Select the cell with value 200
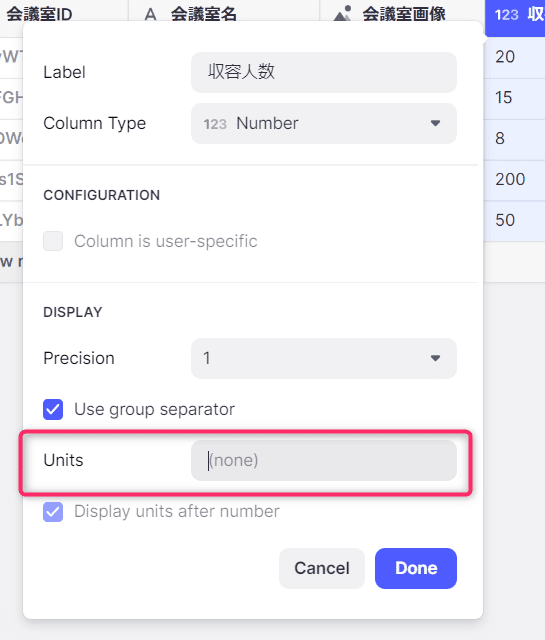Image resolution: width=545 pixels, height=640 pixels. pyautogui.click(x=514, y=180)
